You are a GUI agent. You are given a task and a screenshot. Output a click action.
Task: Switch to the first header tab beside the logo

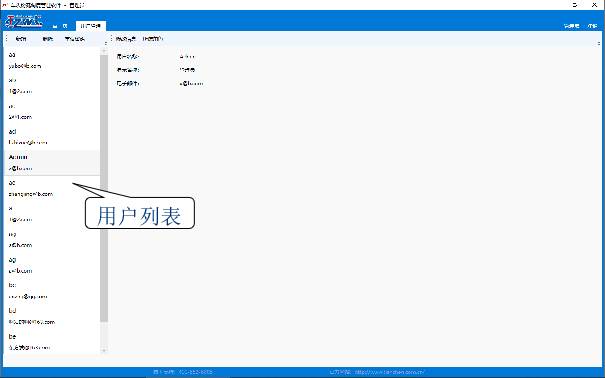click(60, 26)
